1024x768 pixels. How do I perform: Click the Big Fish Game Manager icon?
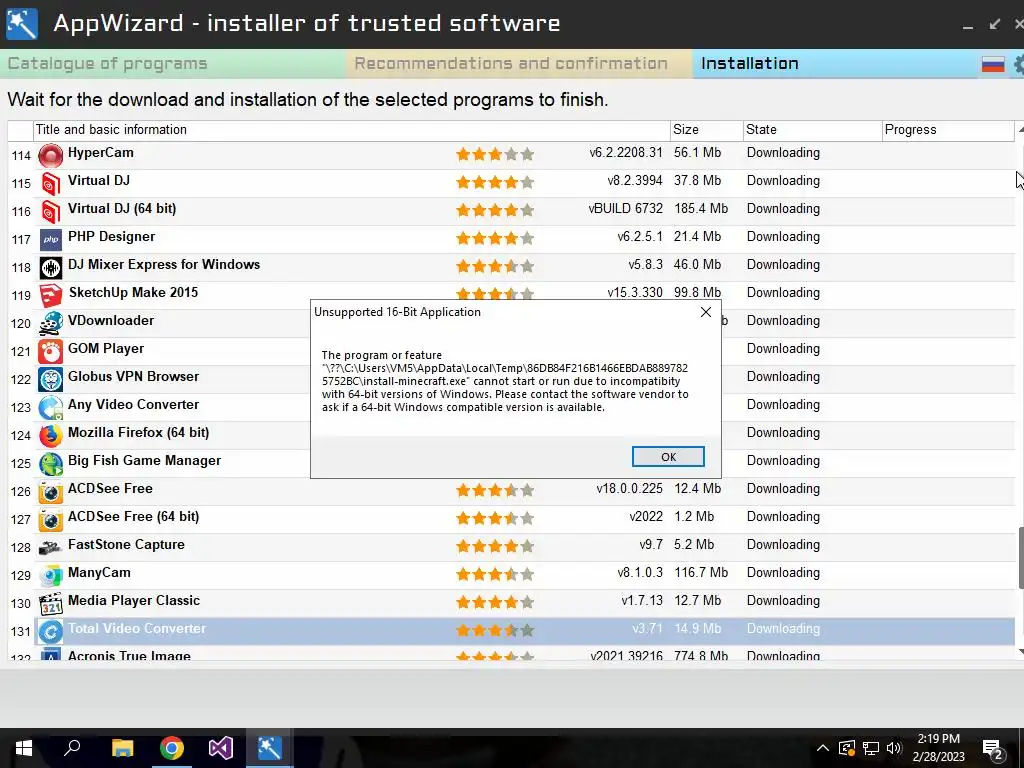(50, 464)
